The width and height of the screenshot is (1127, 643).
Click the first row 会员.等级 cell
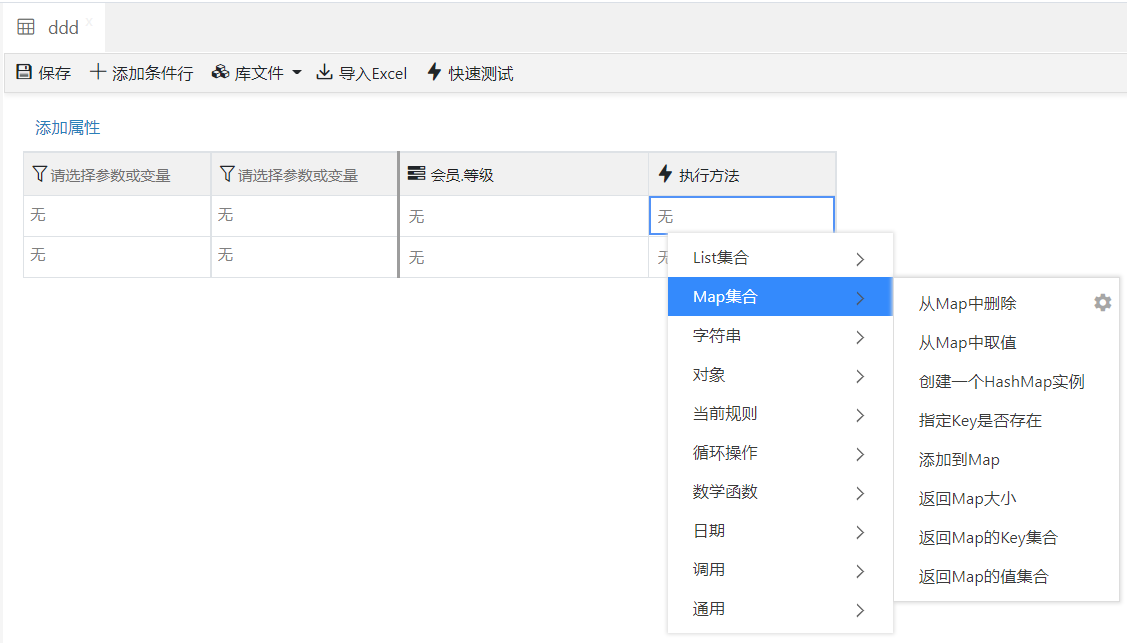coord(523,216)
